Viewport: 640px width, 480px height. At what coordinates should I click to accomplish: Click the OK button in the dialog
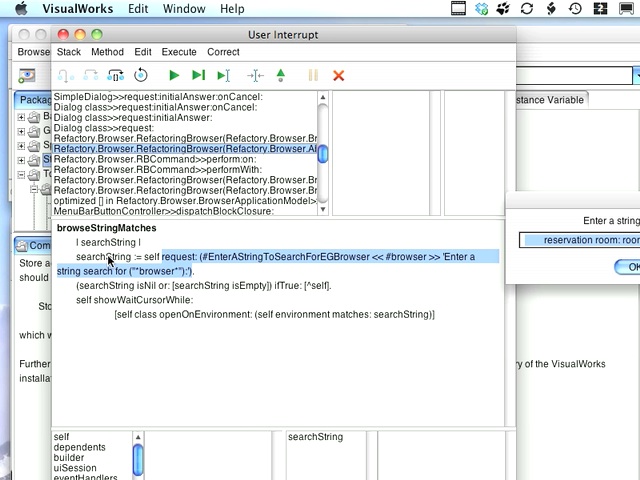628,267
